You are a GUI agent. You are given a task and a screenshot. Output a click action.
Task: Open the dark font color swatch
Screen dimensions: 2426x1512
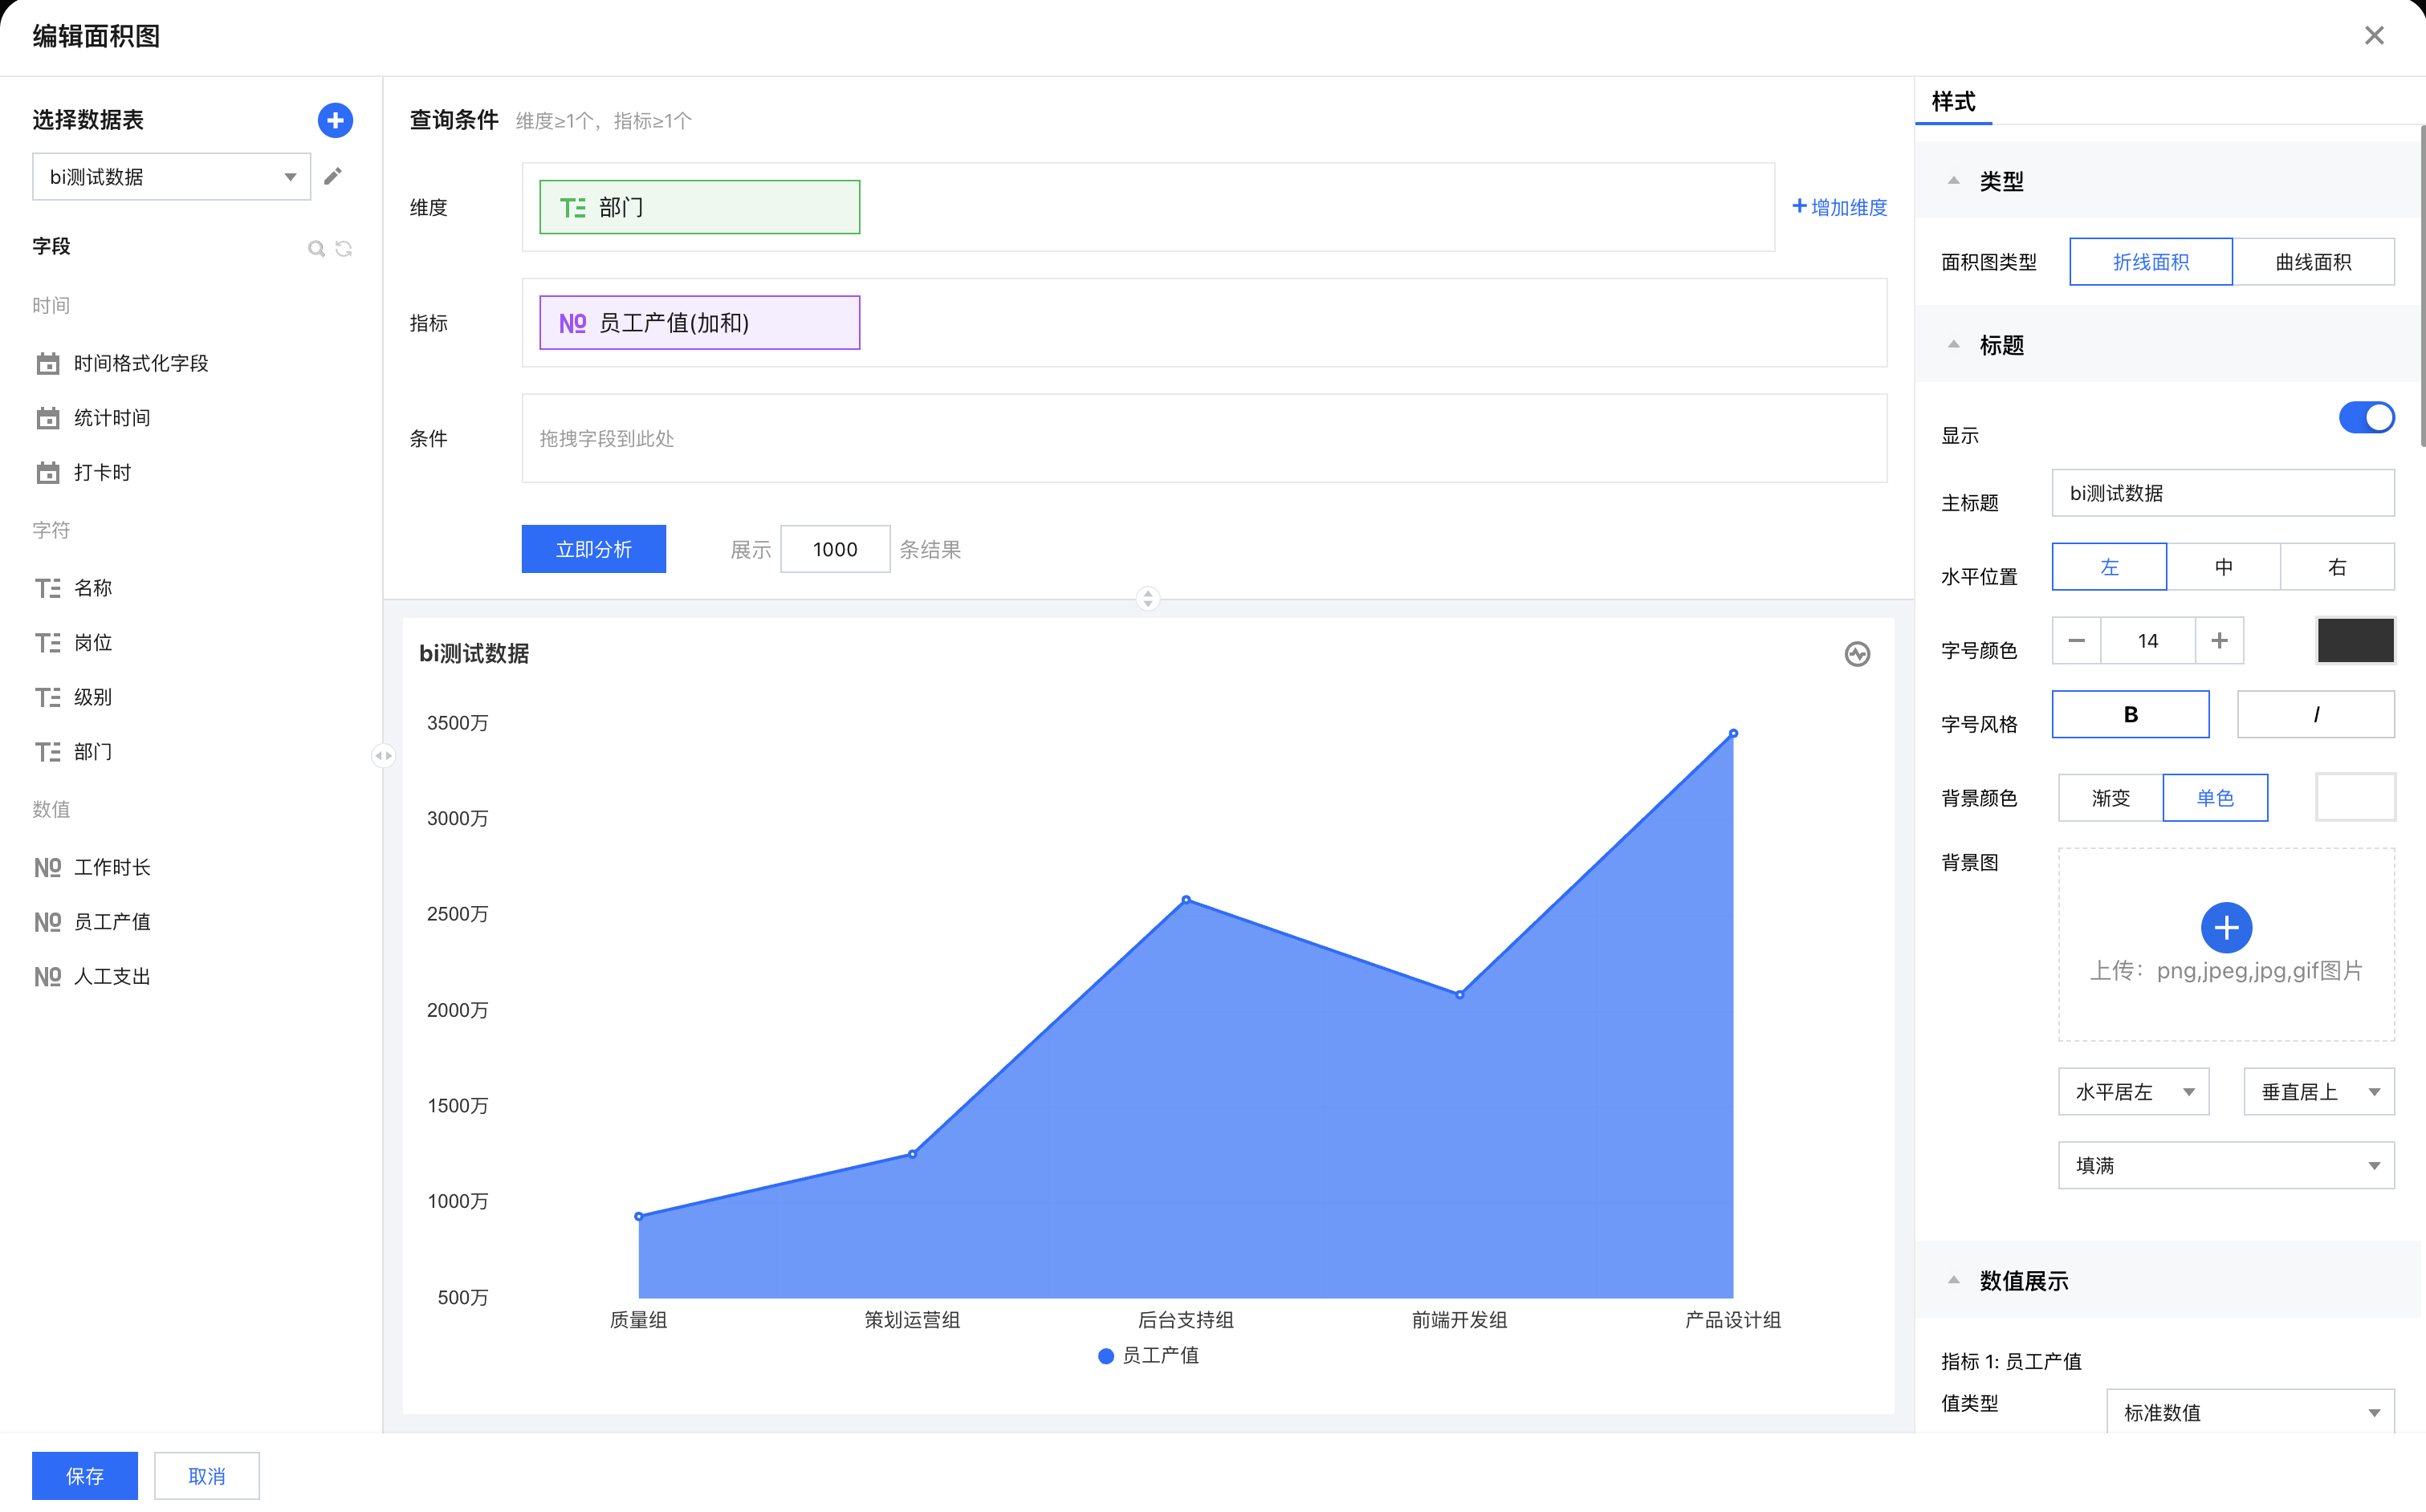pyautogui.click(x=2355, y=640)
